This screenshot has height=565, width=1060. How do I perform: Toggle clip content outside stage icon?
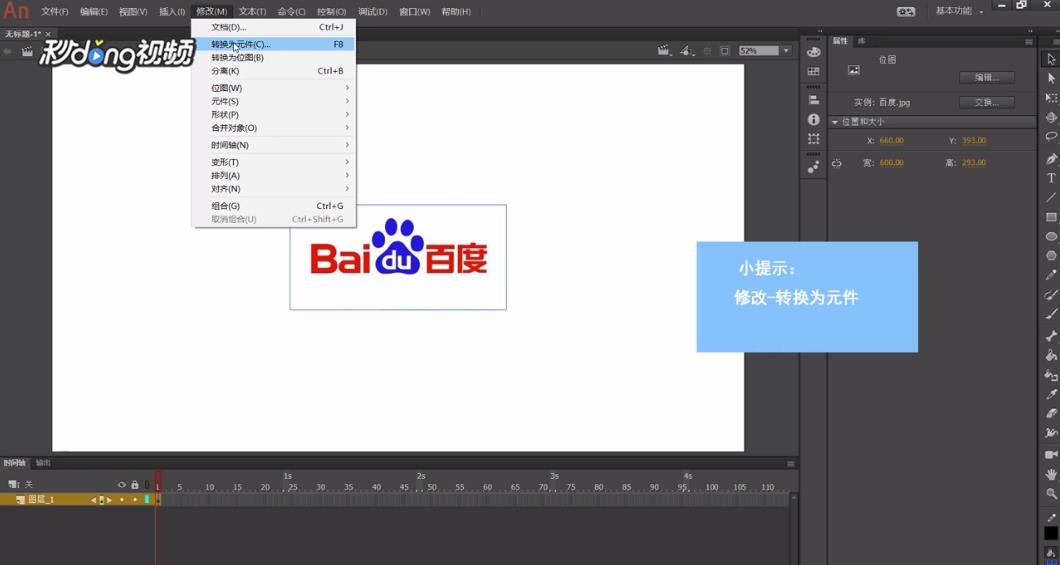click(725, 51)
